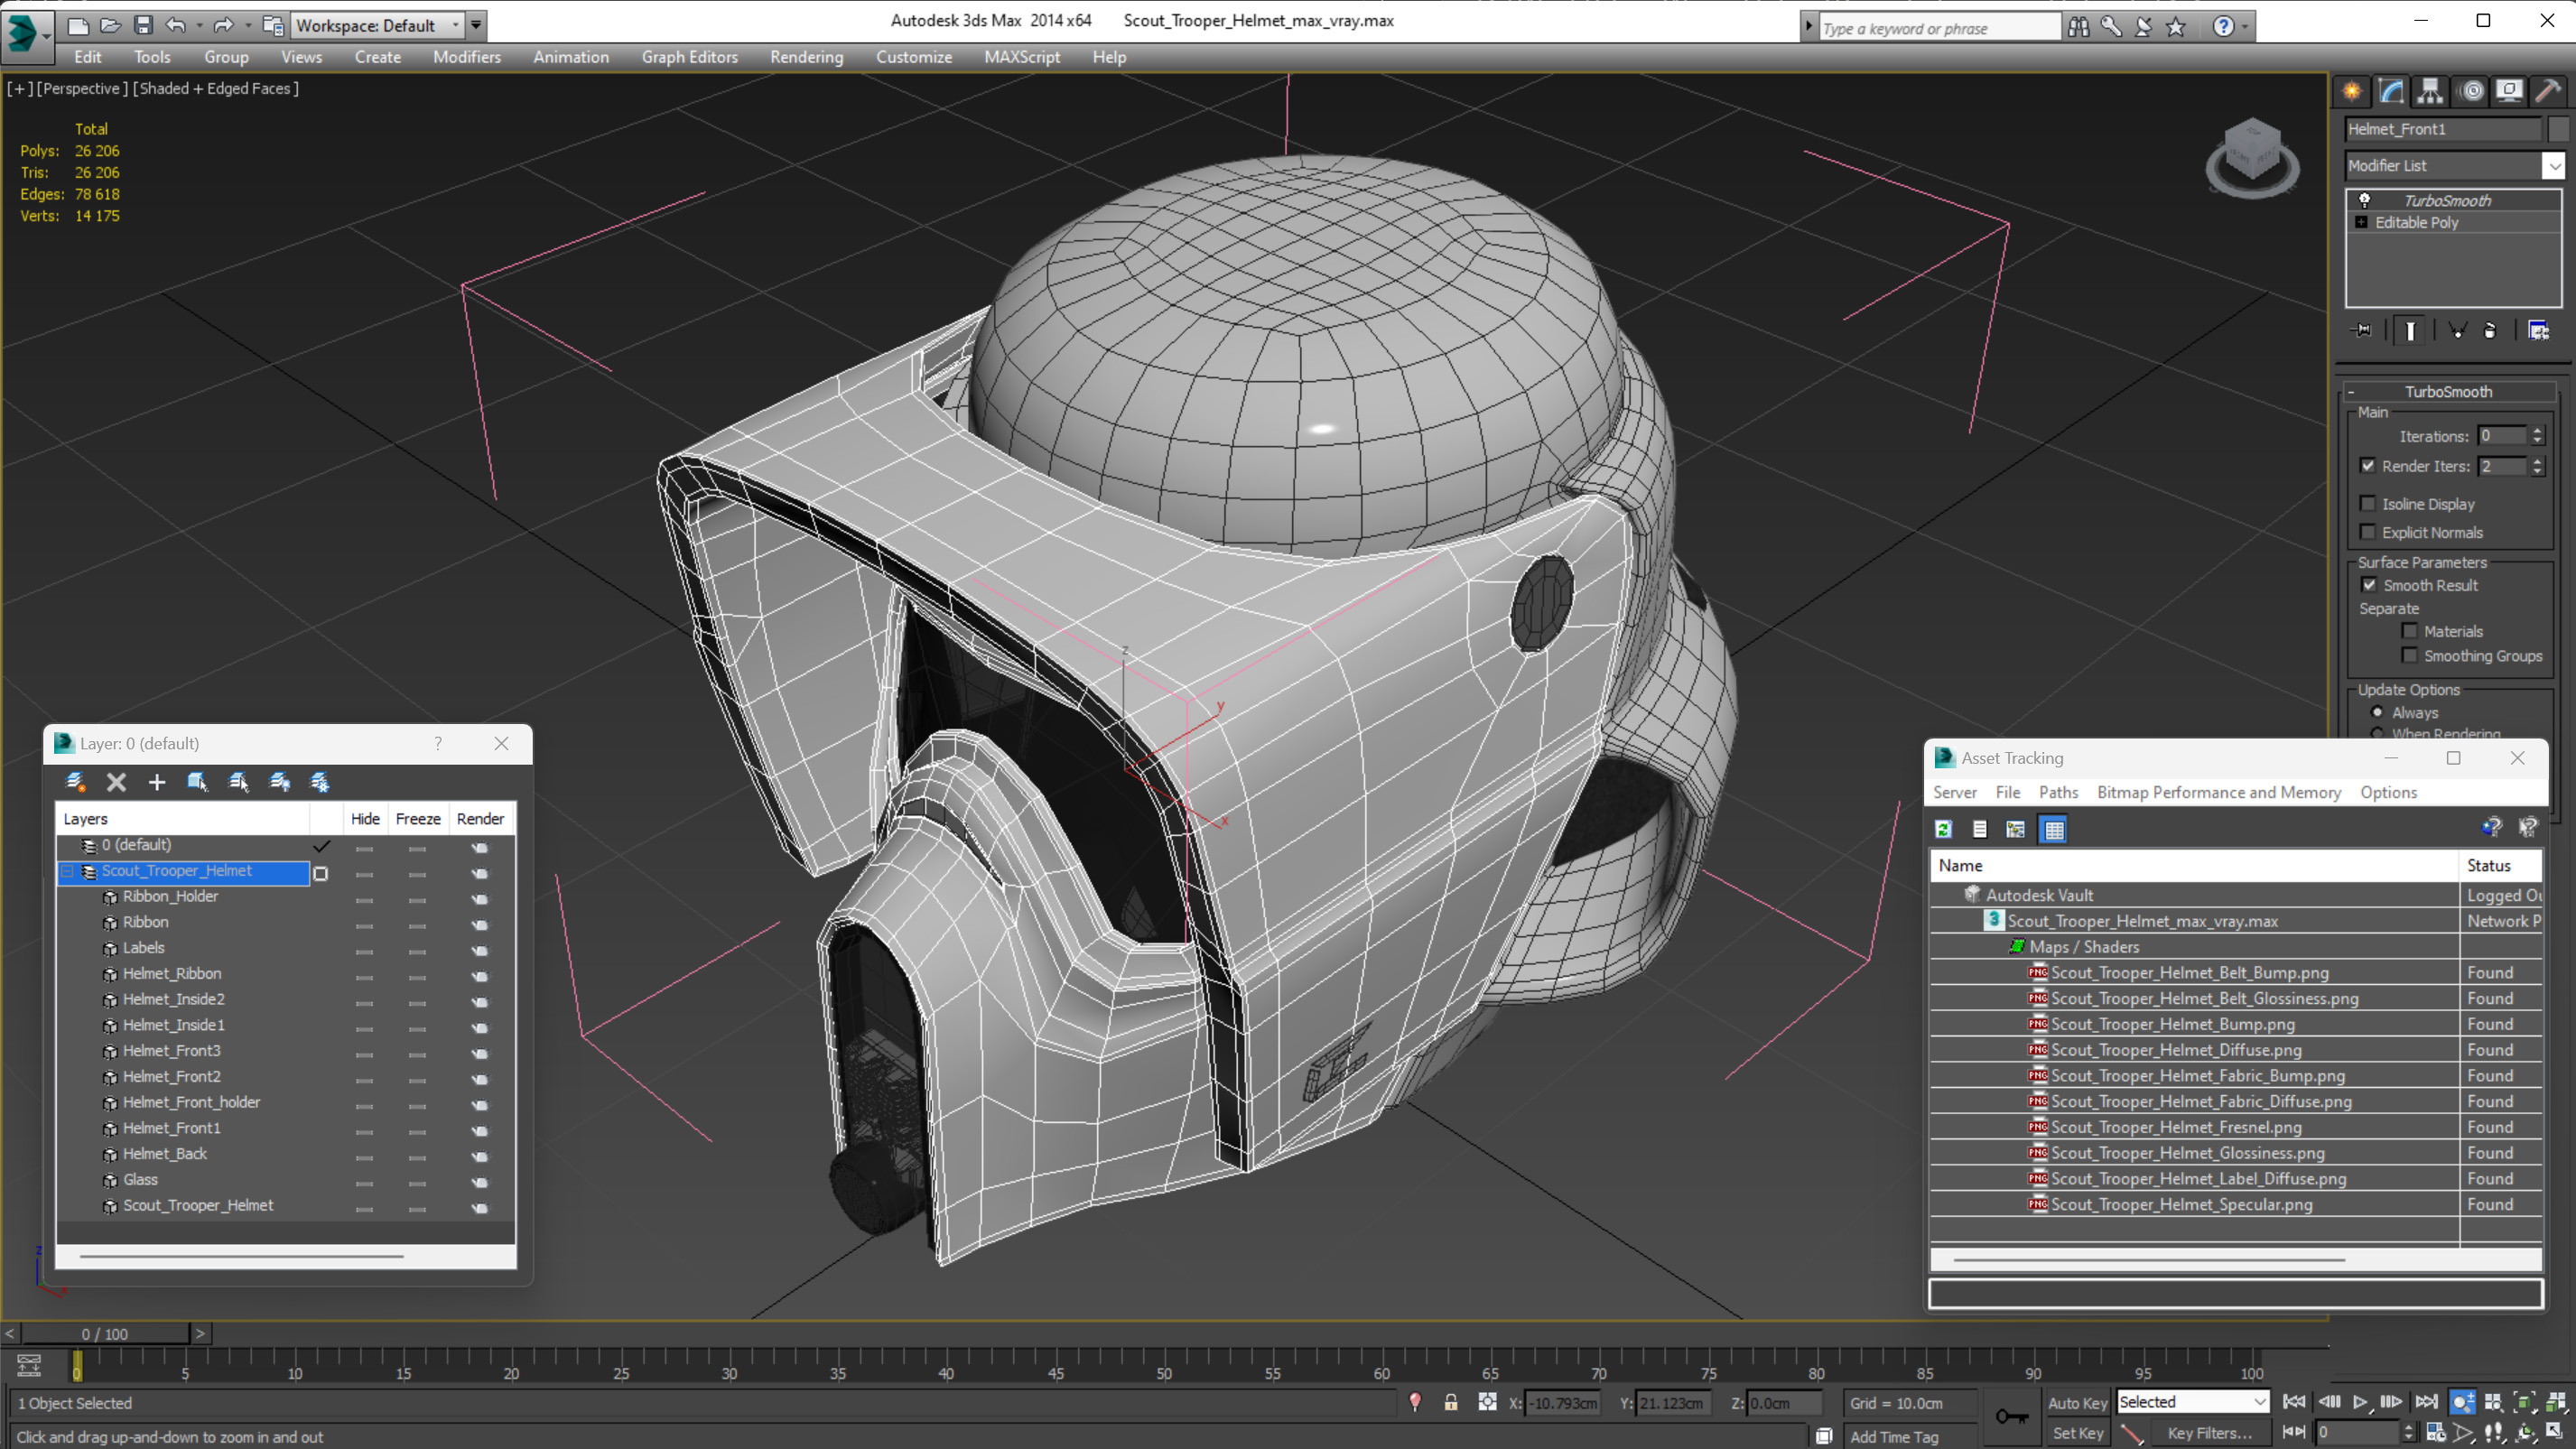The width and height of the screenshot is (2576, 1449).
Task: Enable Explicit Normals checkbox
Action: click(2367, 532)
